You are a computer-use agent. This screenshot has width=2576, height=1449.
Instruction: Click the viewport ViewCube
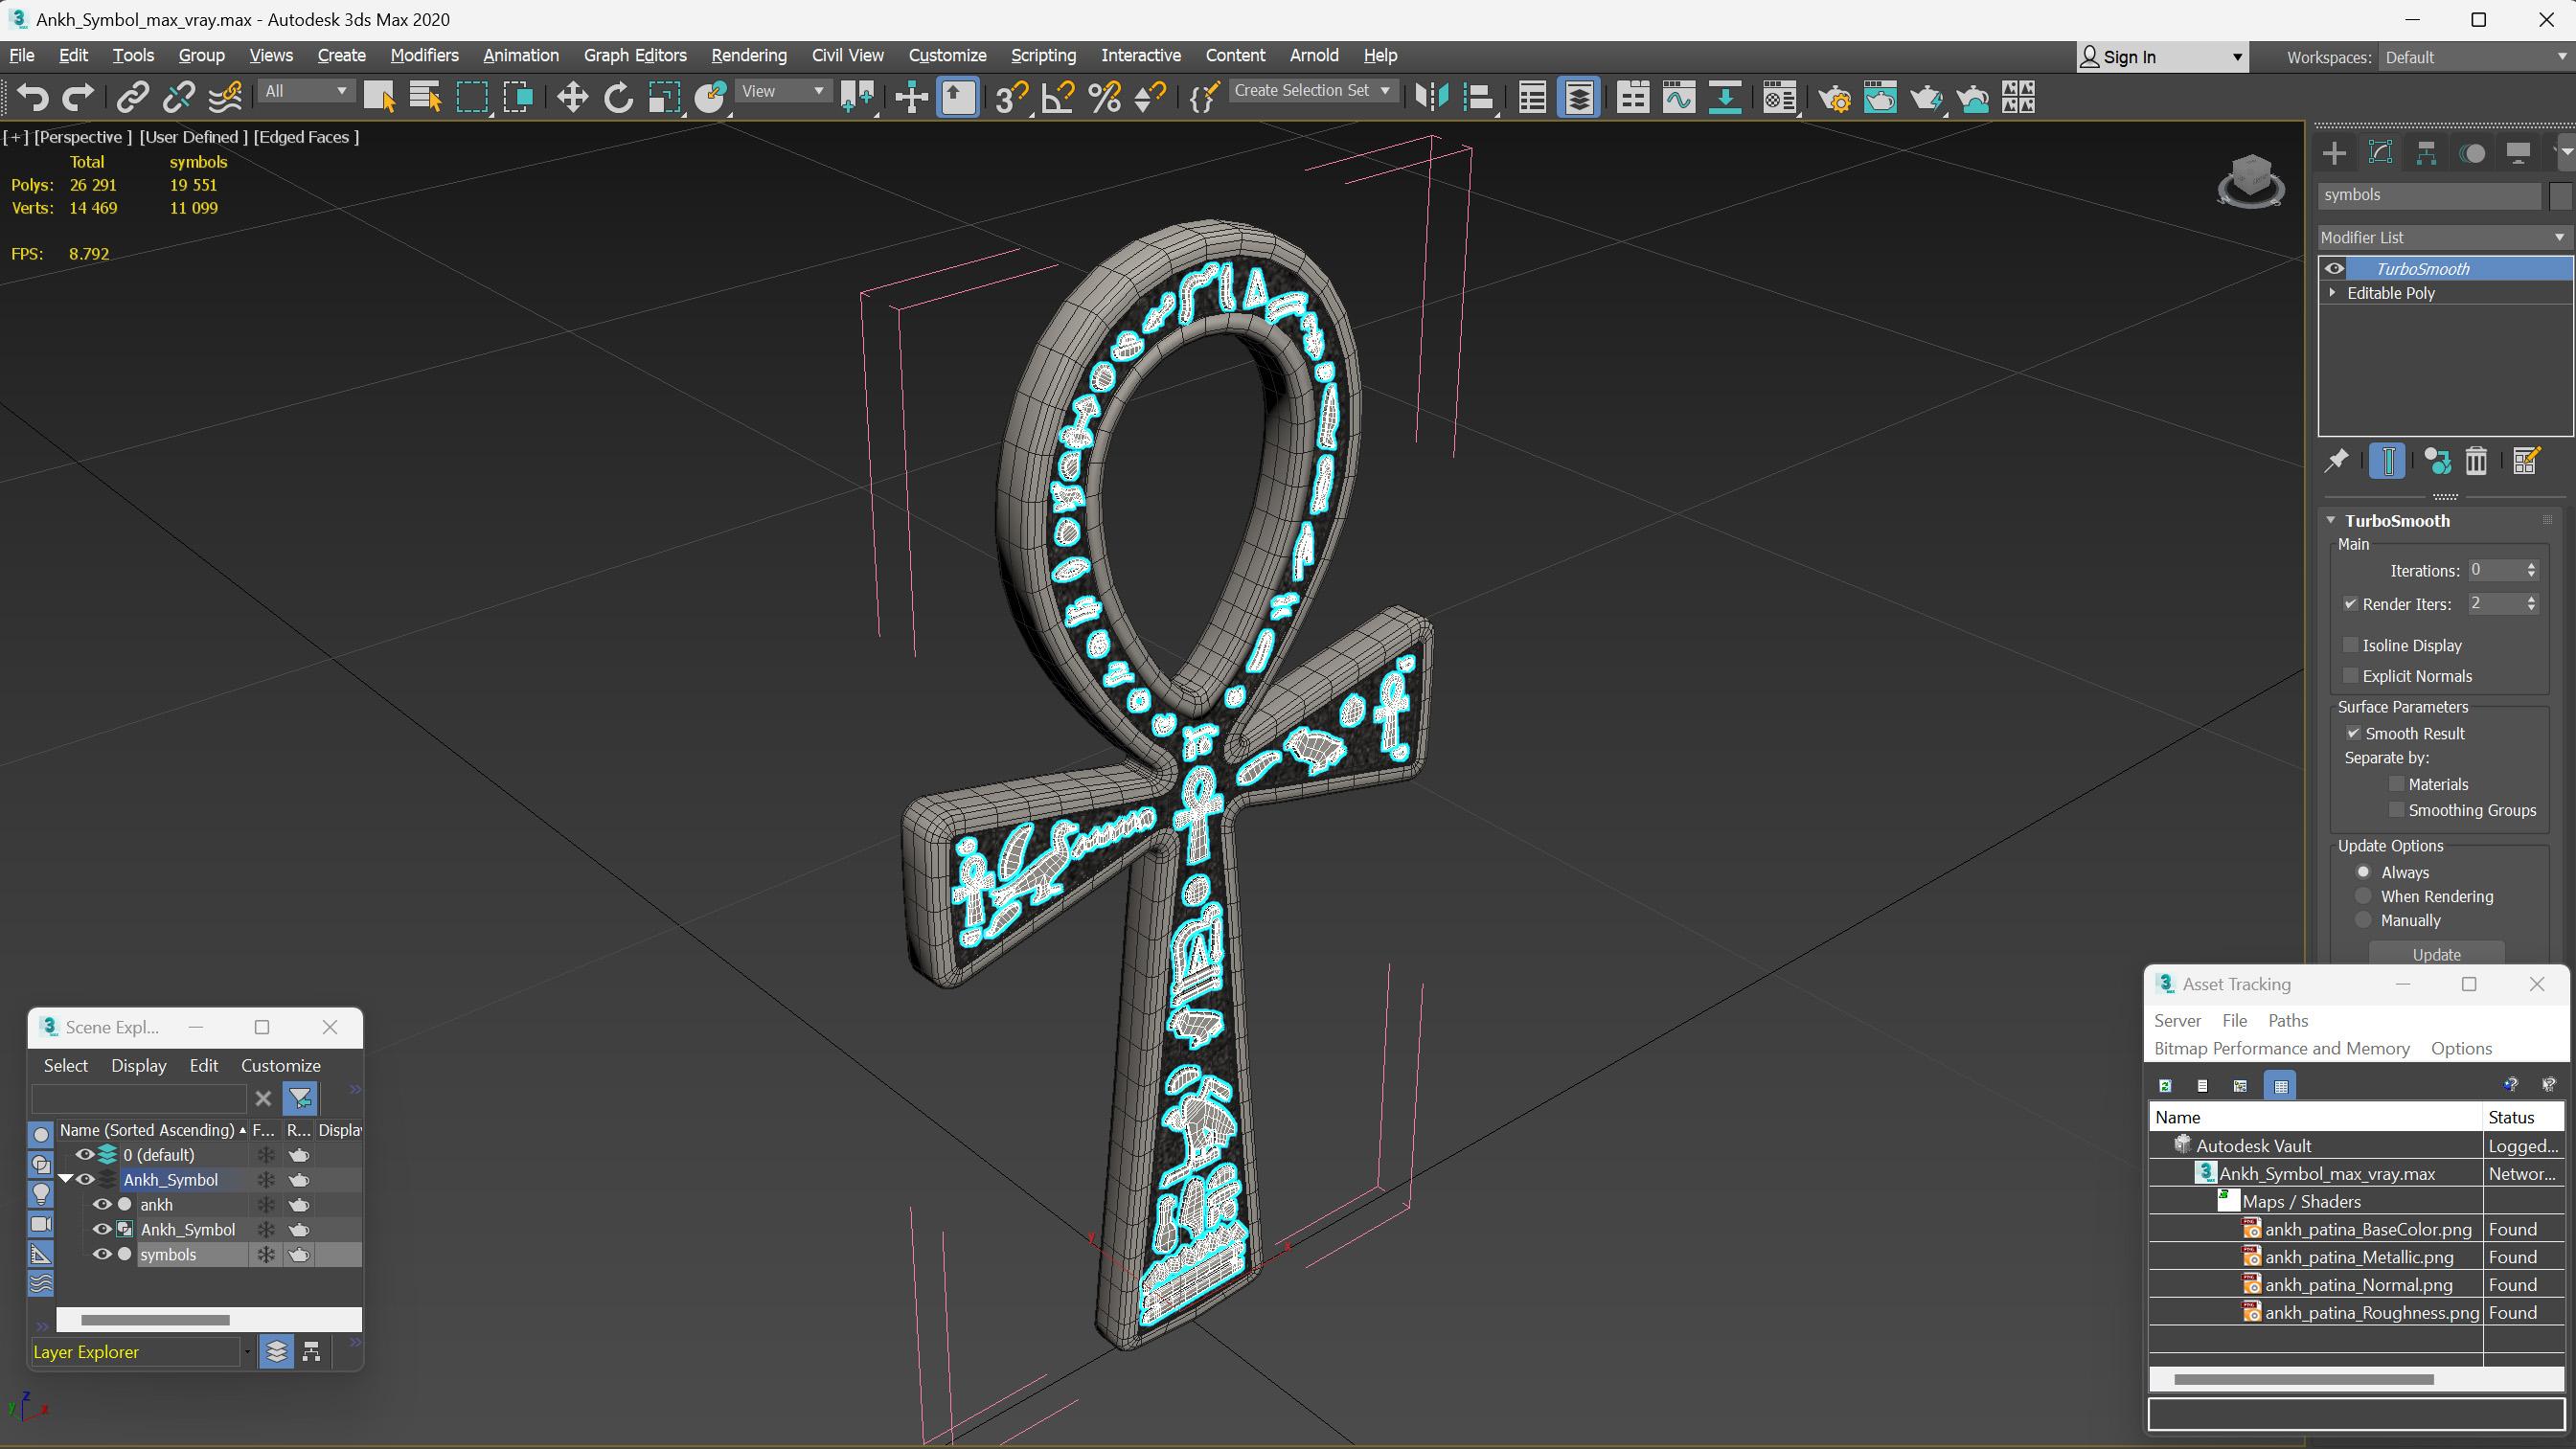click(2250, 180)
